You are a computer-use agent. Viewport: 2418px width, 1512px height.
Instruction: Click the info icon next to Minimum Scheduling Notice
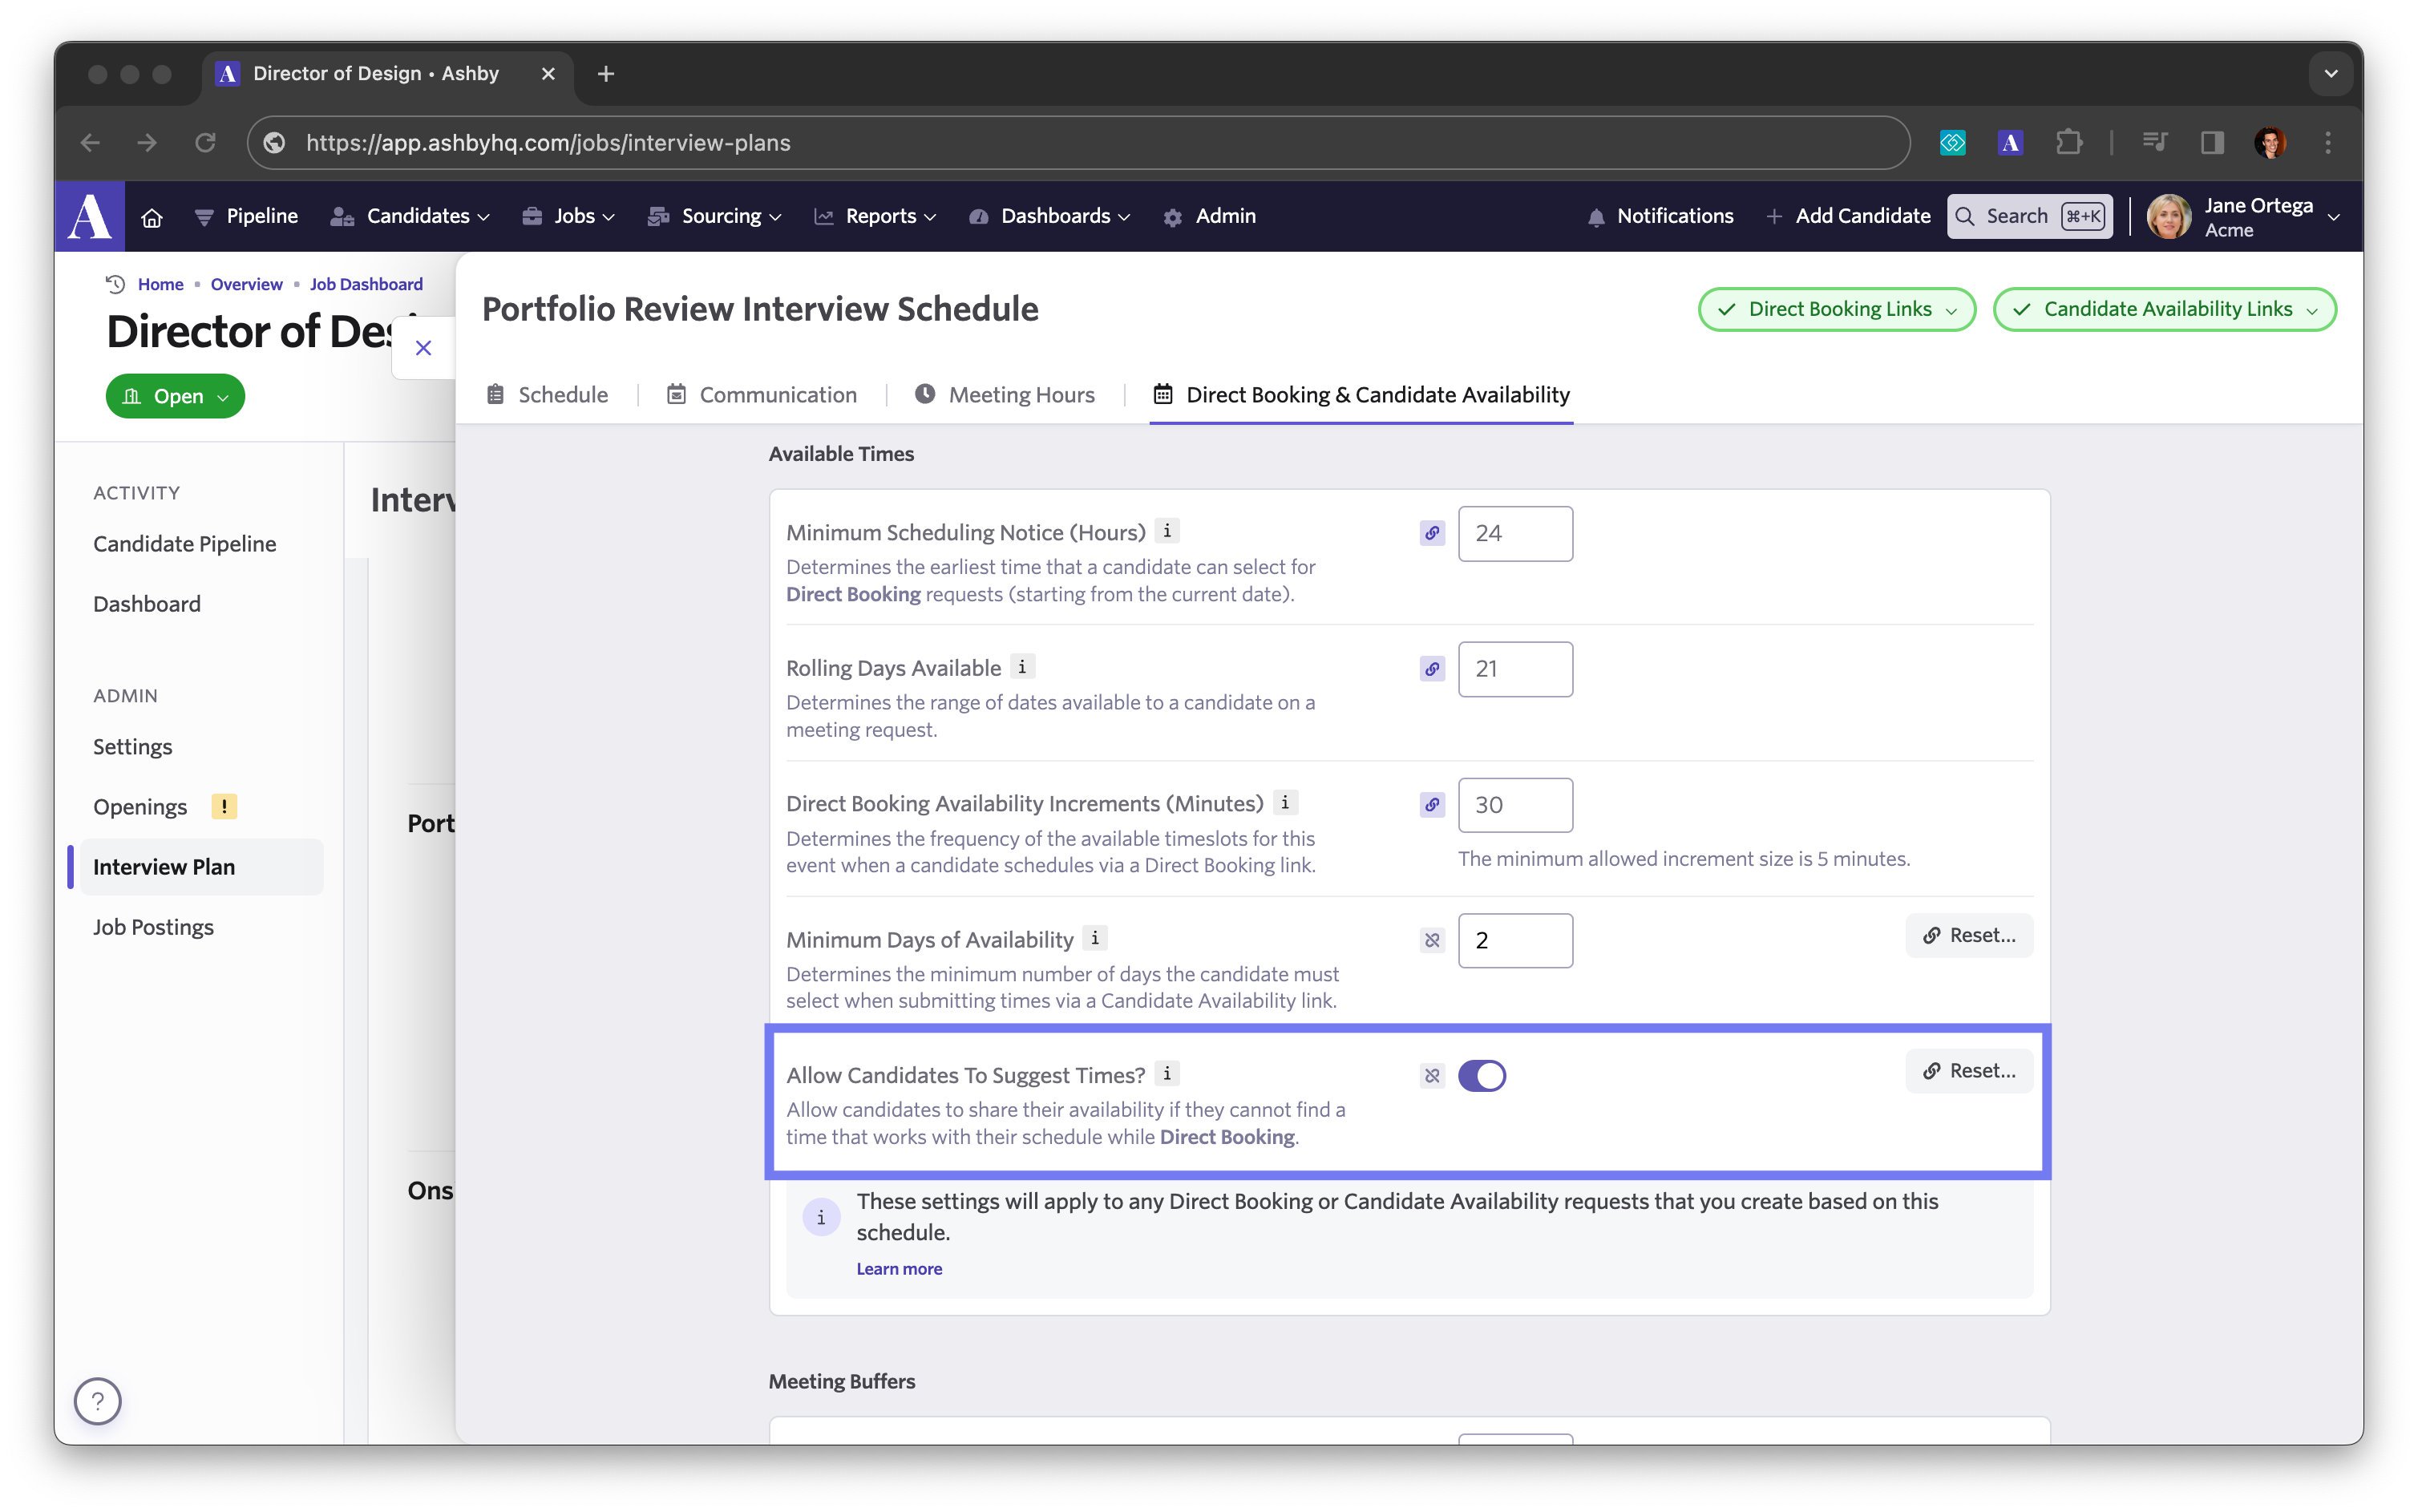[1167, 532]
